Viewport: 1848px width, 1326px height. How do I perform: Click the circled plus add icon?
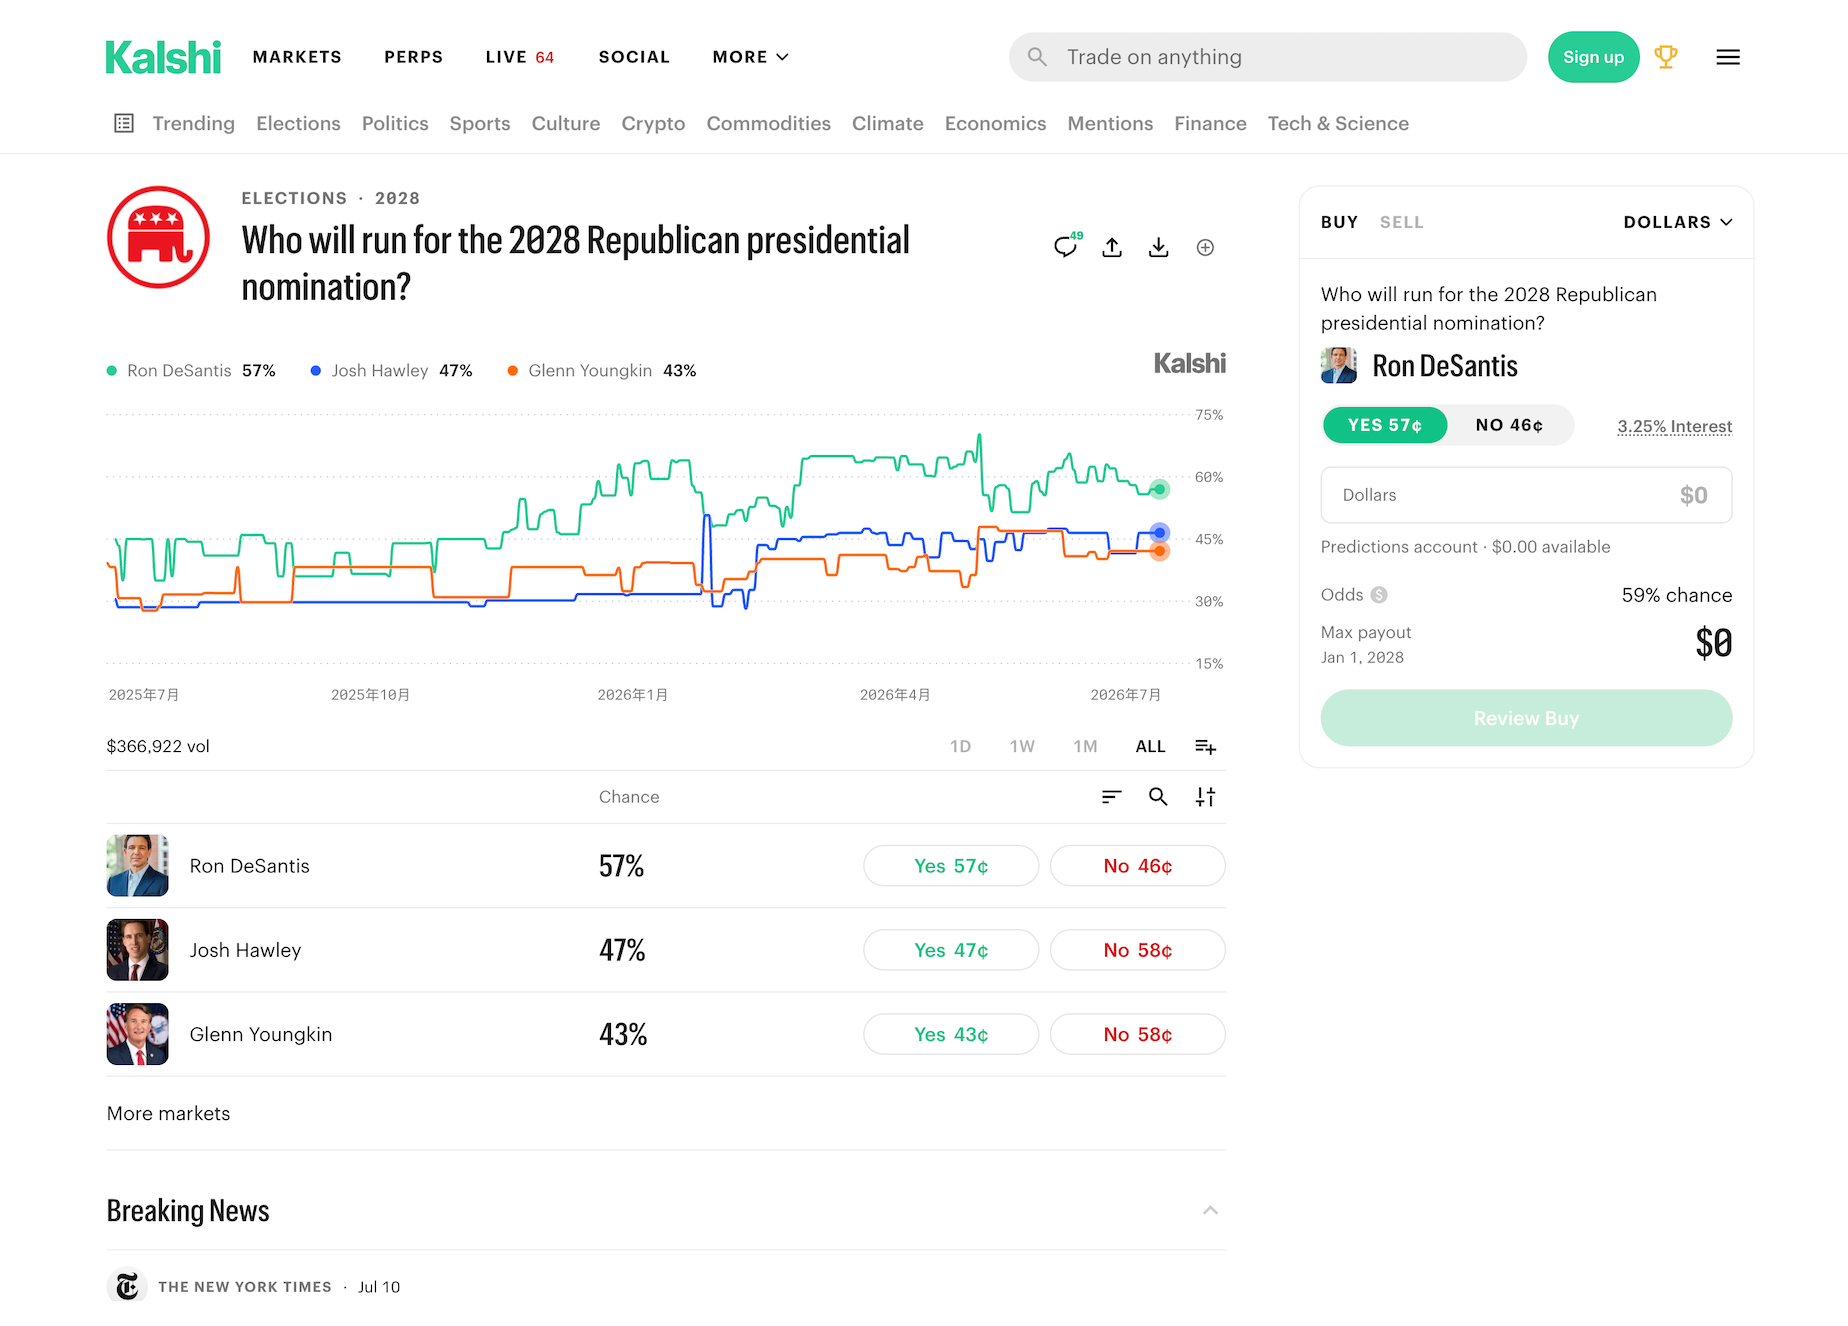[1206, 247]
